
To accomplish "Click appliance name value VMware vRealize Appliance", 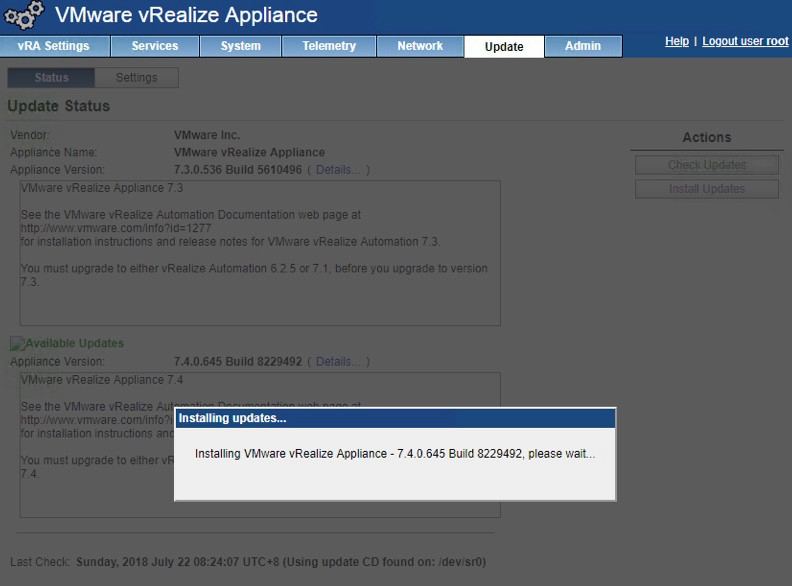I will 250,153.
